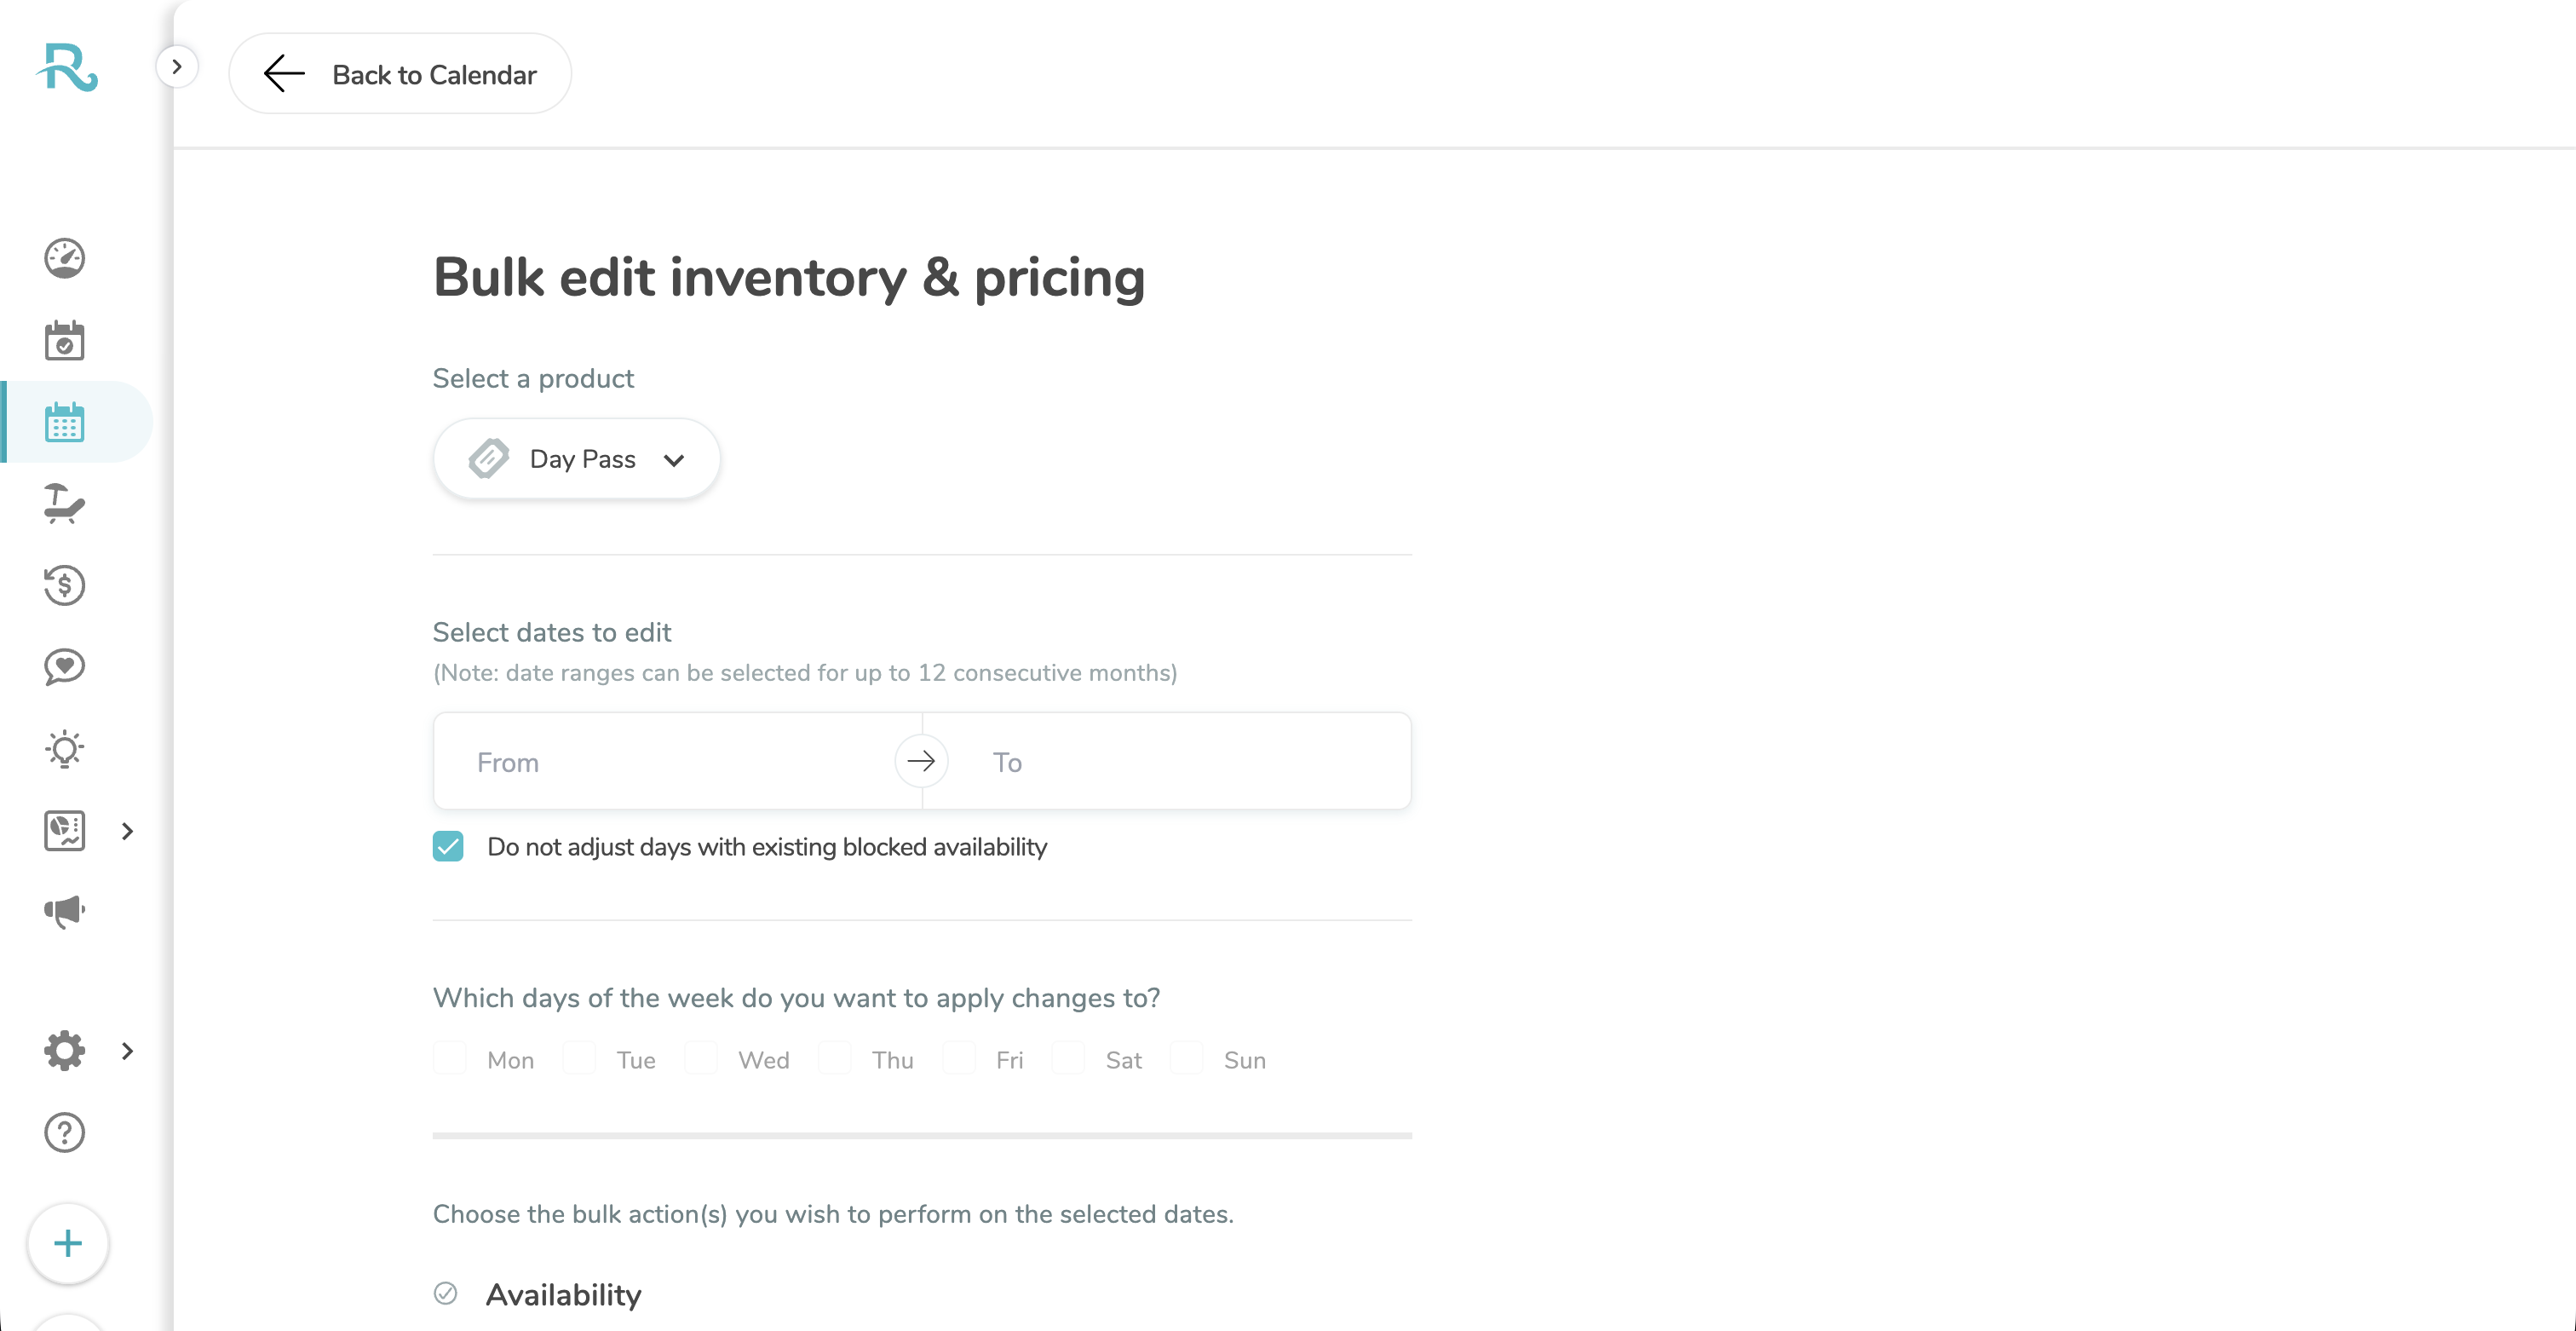Expand the reports sidebar chevron
Screen dimensions: 2576x1331
[x=127, y=831]
